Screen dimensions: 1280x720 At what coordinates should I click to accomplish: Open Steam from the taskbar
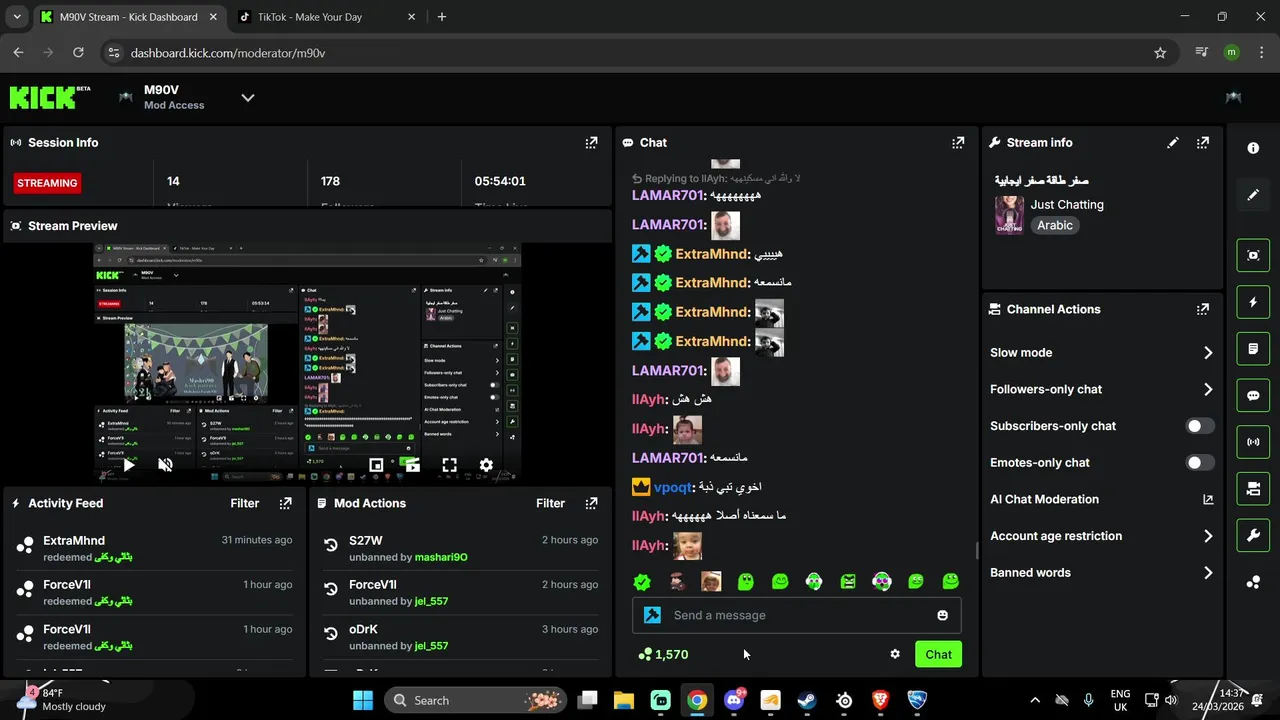807,700
